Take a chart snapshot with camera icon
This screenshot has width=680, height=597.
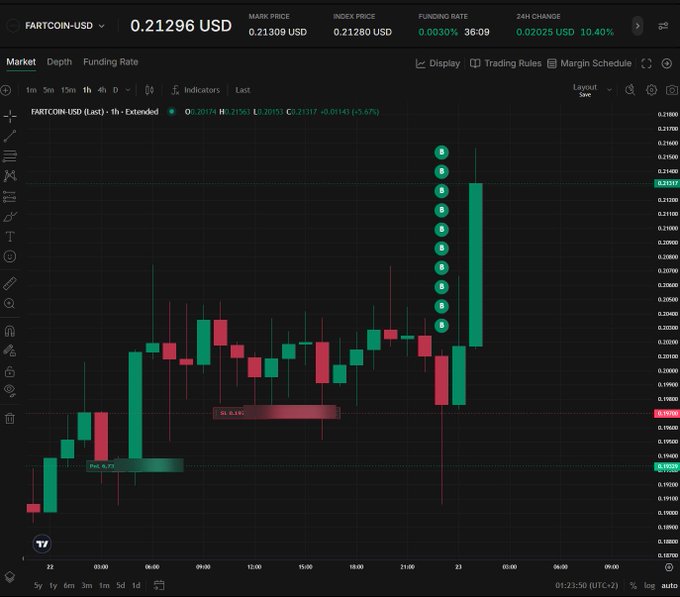(672, 90)
